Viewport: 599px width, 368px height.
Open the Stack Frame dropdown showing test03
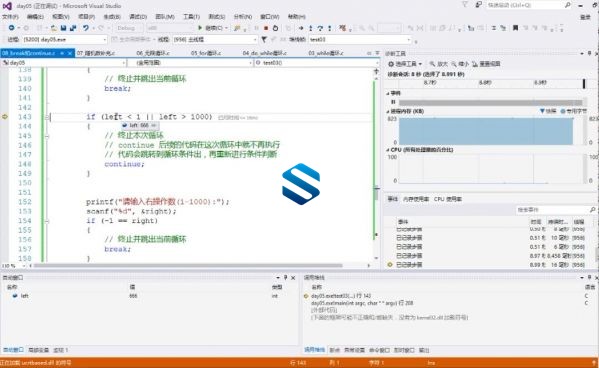click(x=360, y=39)
